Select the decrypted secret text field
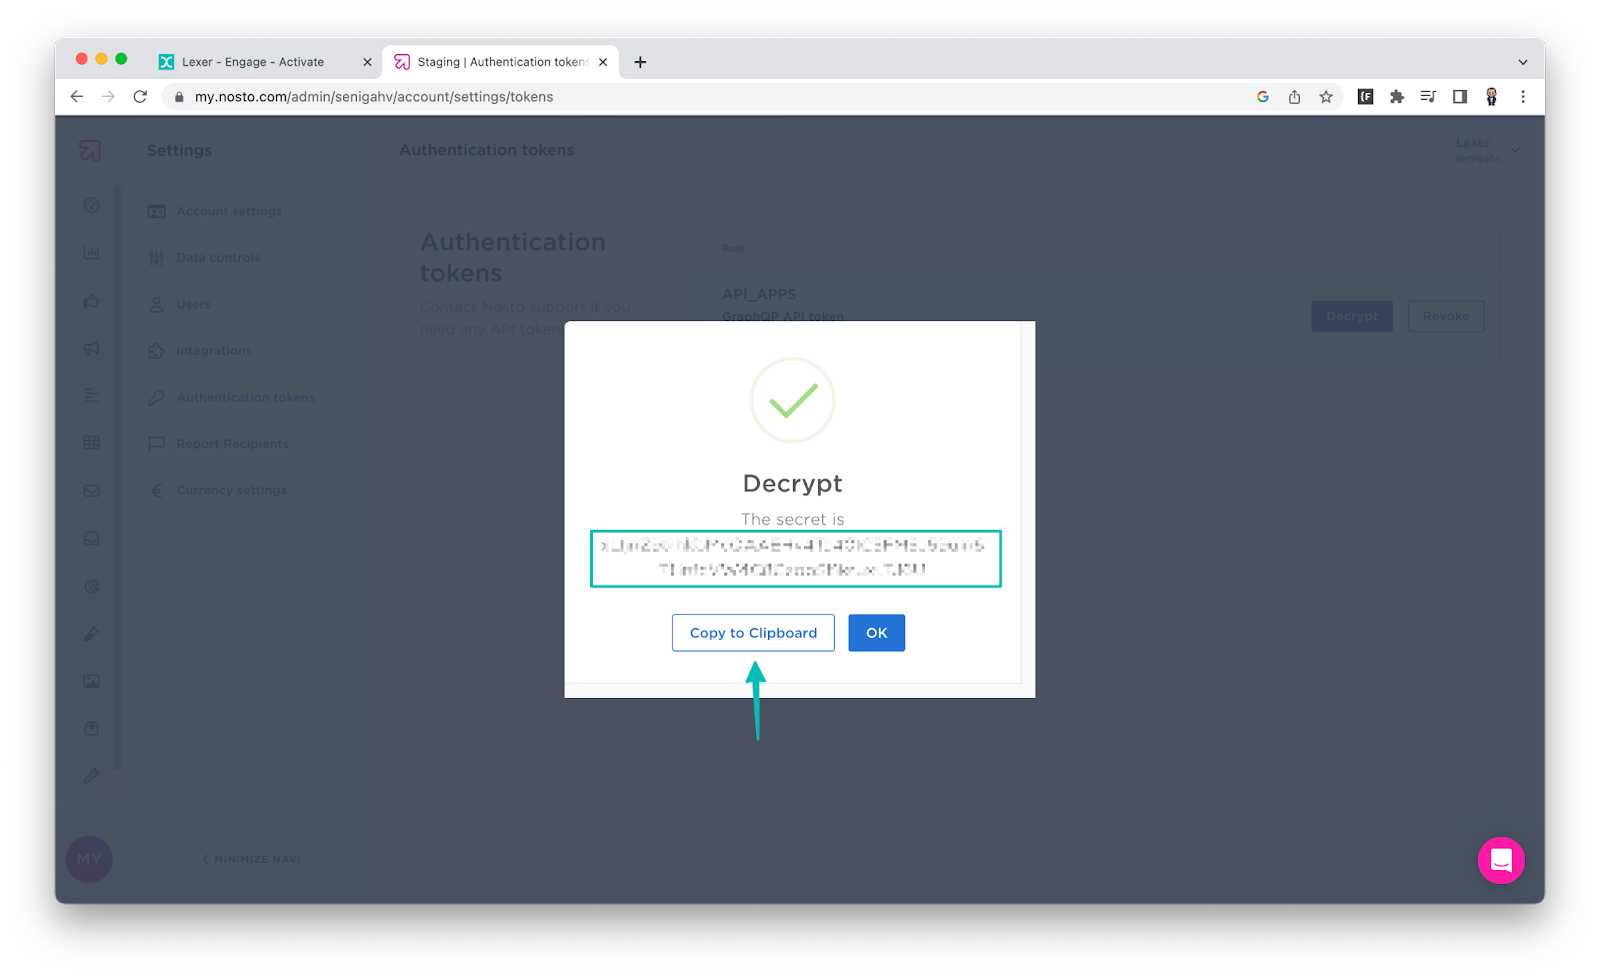1600x977 pixels. pyautogui.click(x=796, y=559)
